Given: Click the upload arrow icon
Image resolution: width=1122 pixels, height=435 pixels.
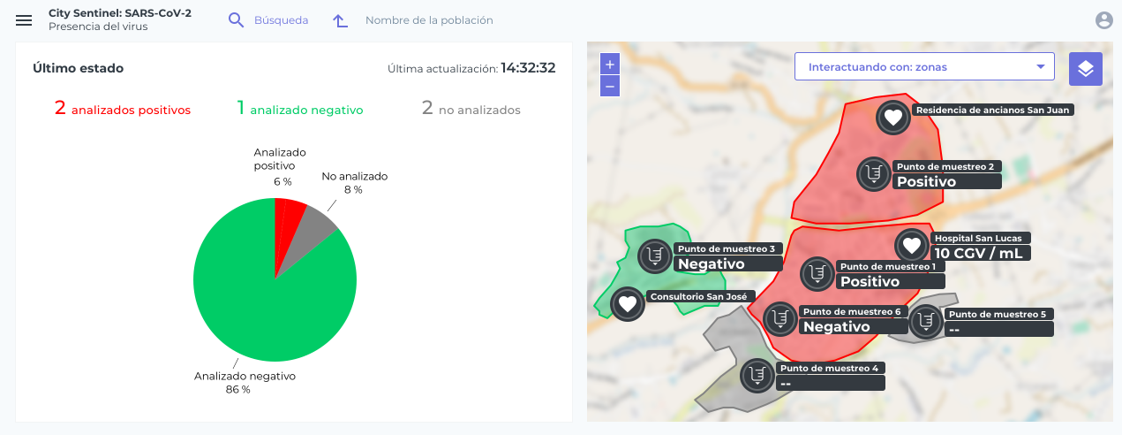Looking at the screenshot, I should [x=341, y=20].
